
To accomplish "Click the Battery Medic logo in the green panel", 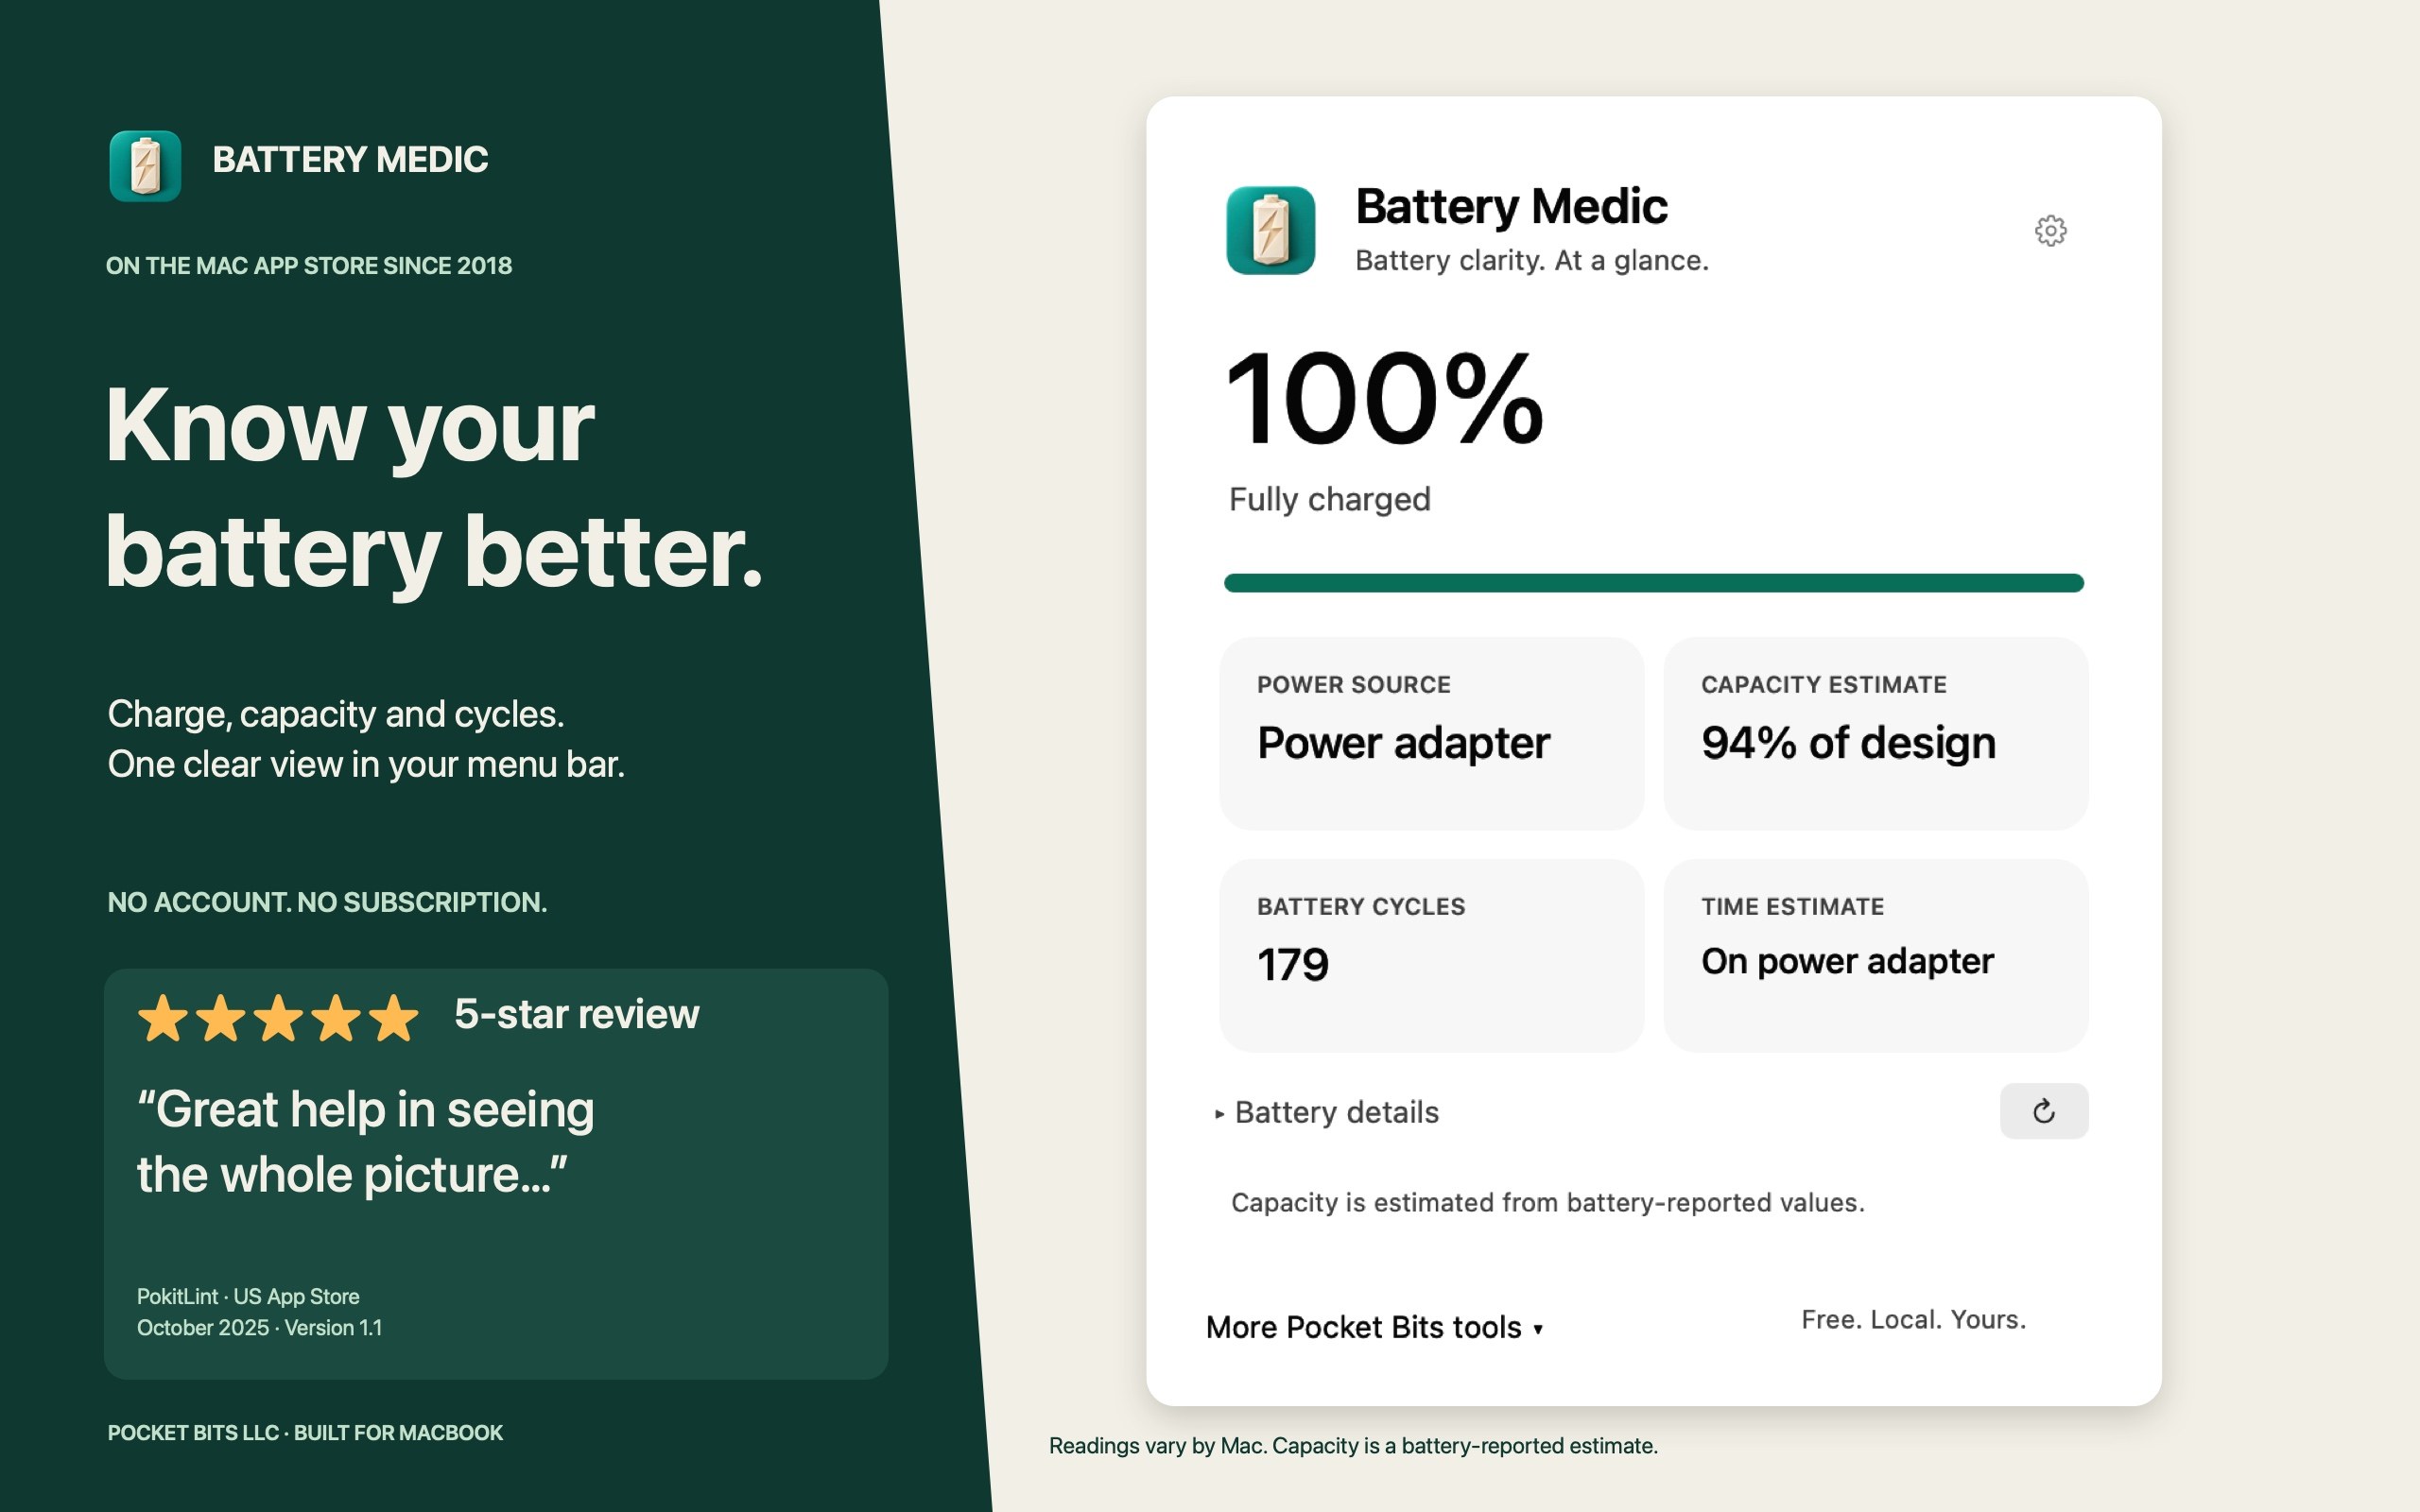I will click(145, 166).
